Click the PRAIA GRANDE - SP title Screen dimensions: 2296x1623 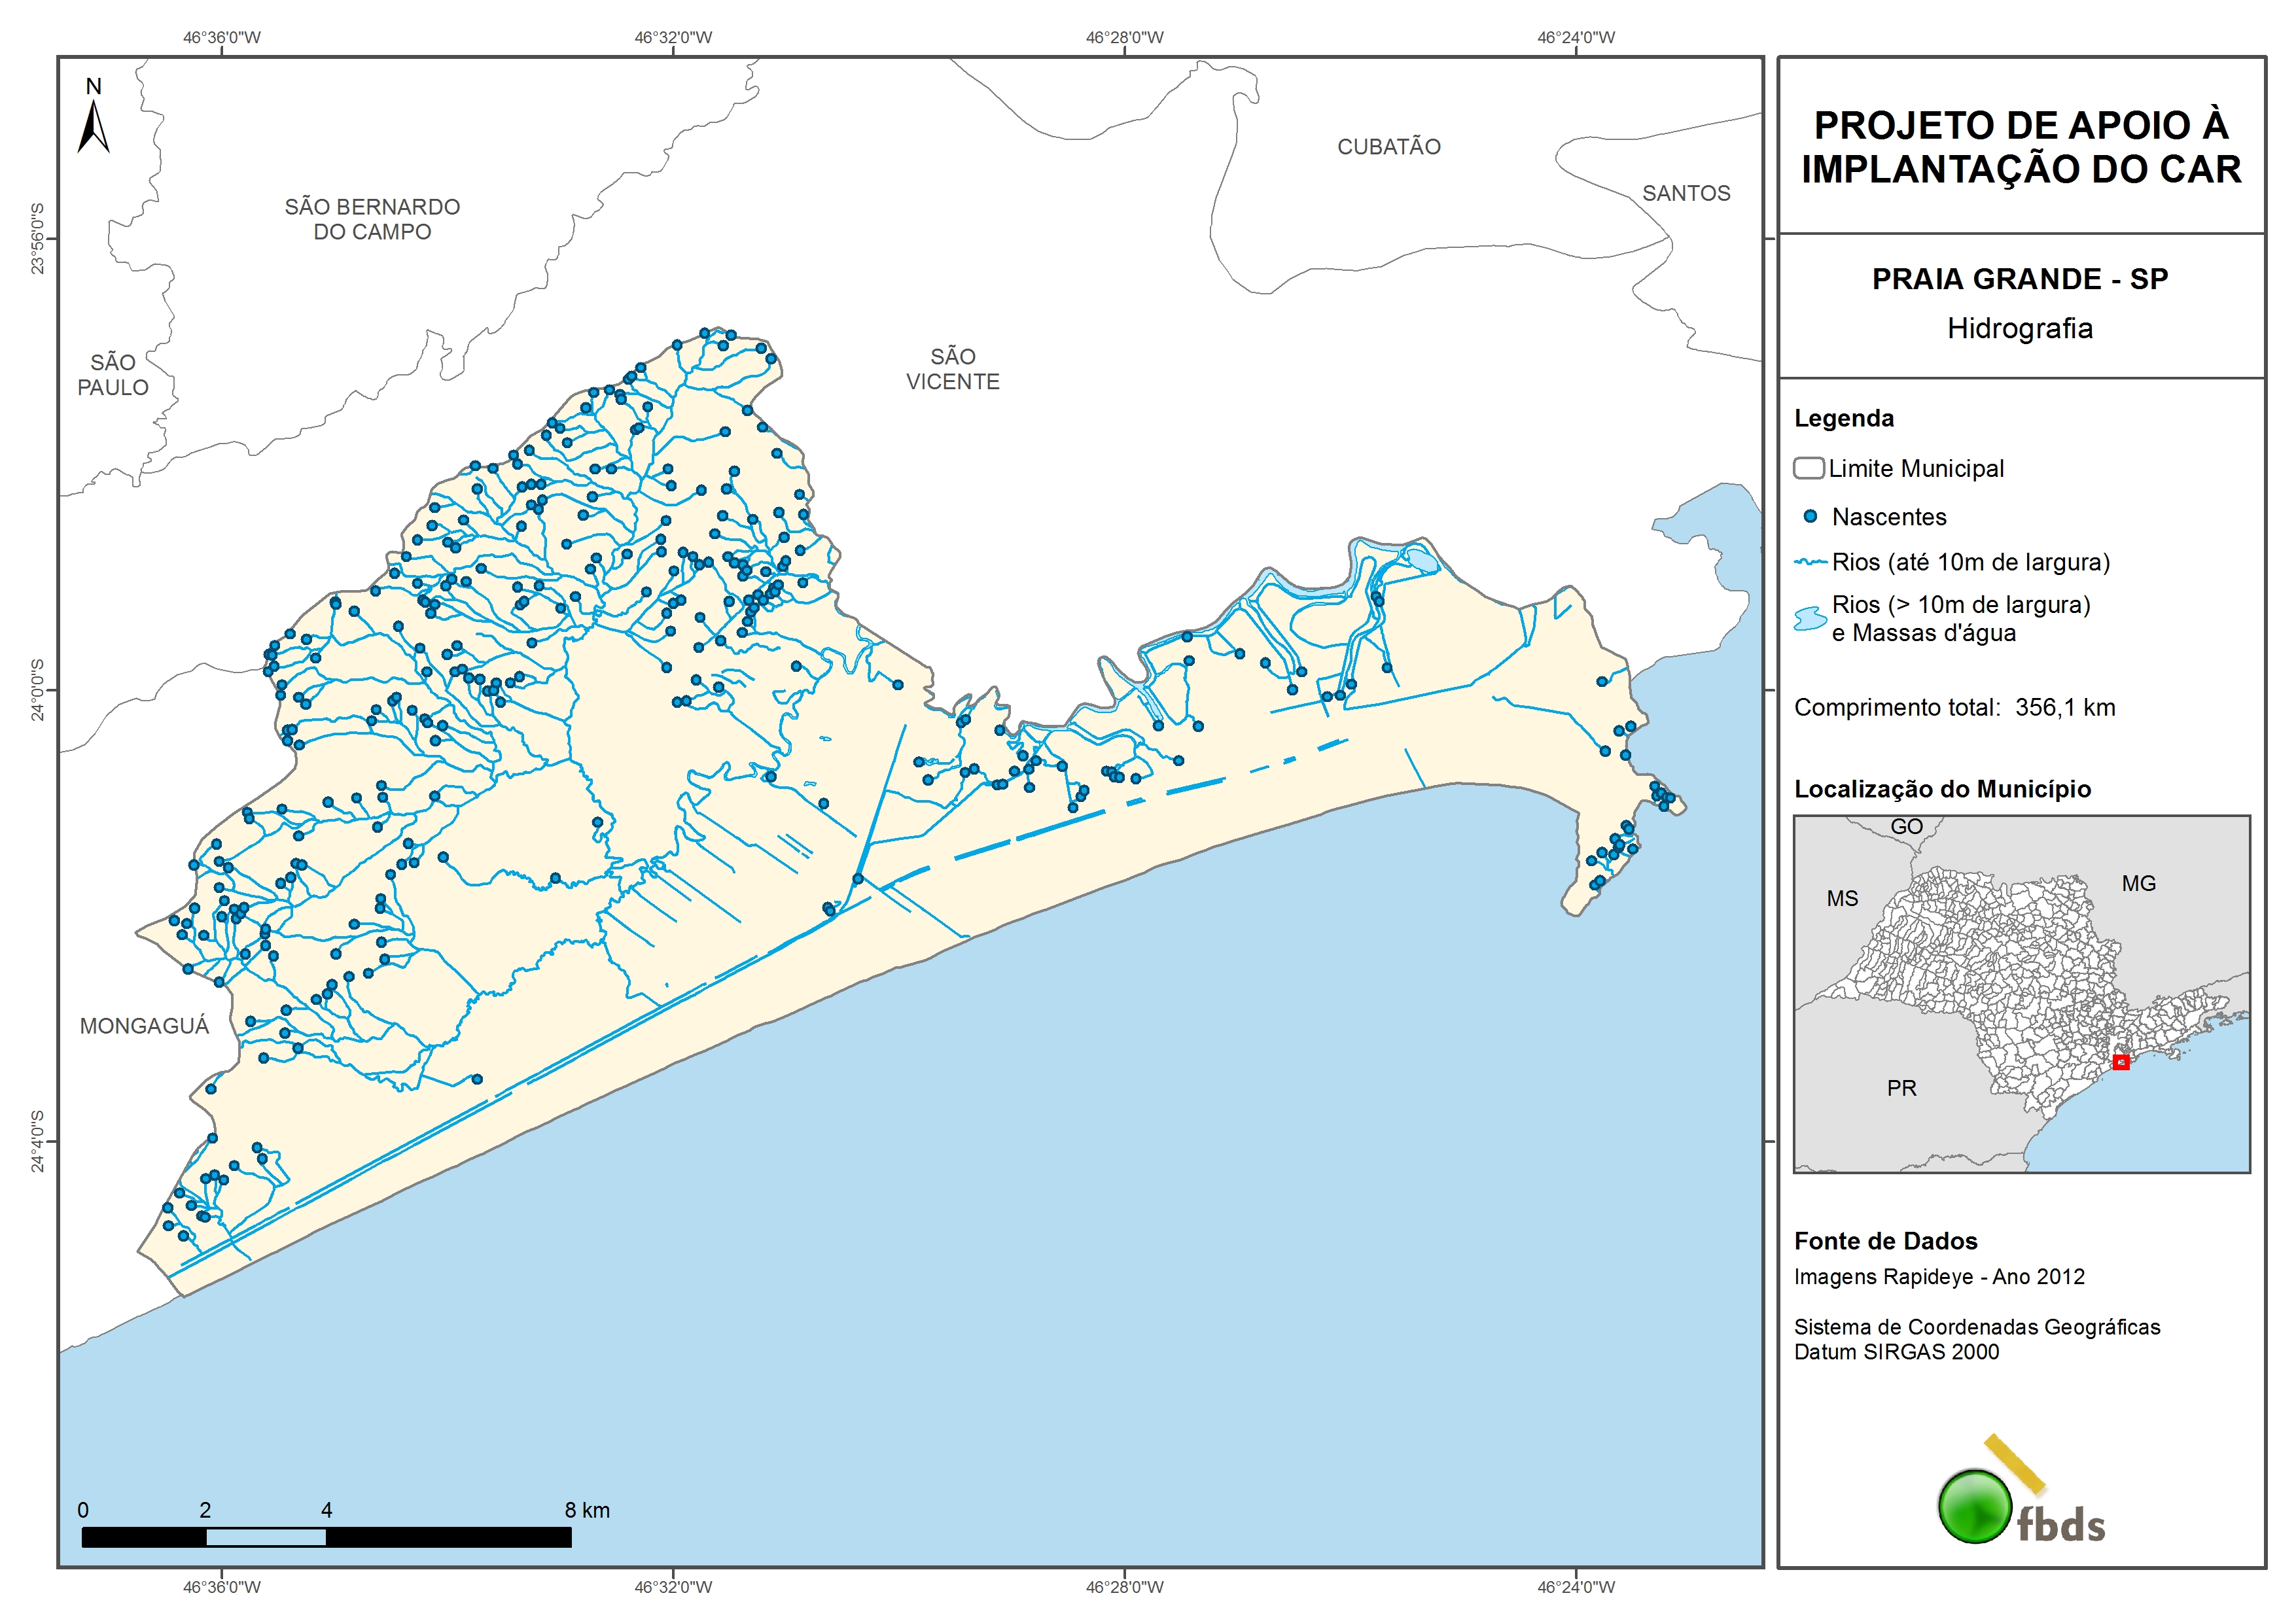(2020, 279)
